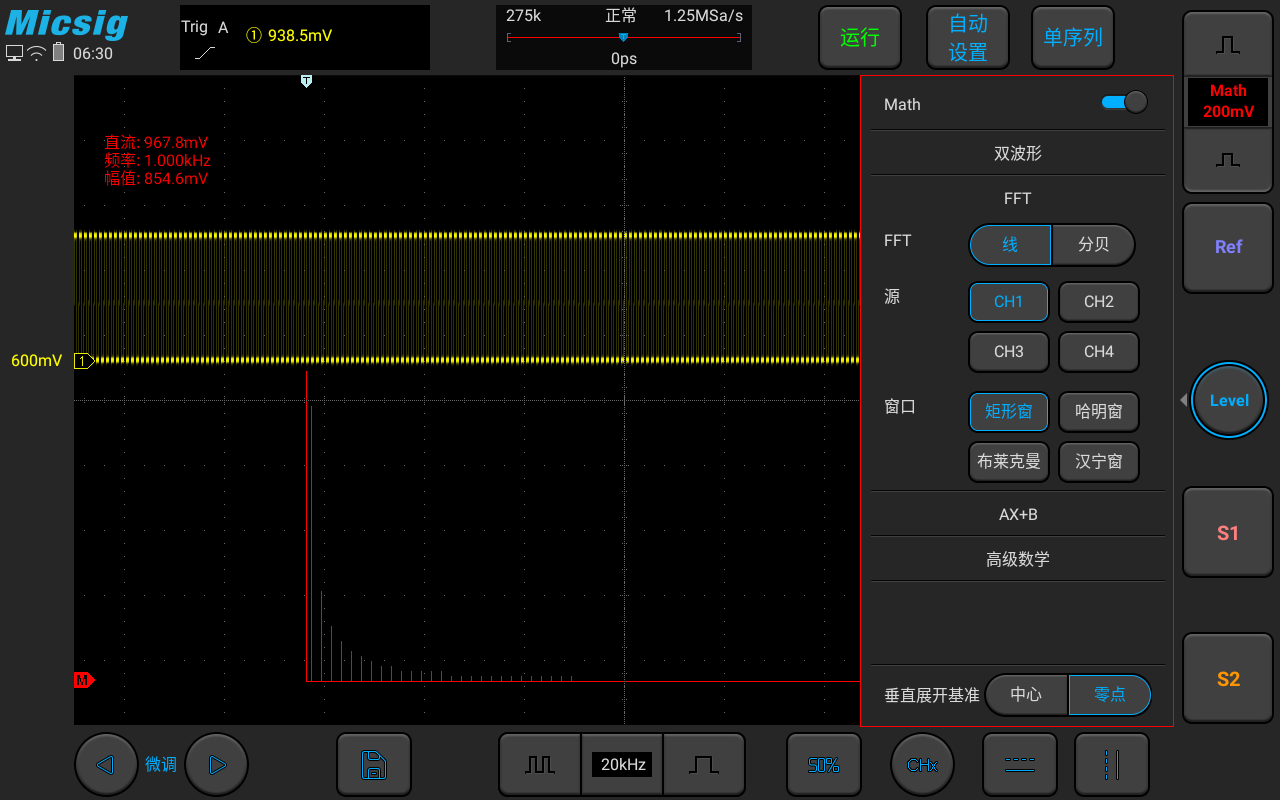Click the Wi-Fi status icon

coord(37,54)
